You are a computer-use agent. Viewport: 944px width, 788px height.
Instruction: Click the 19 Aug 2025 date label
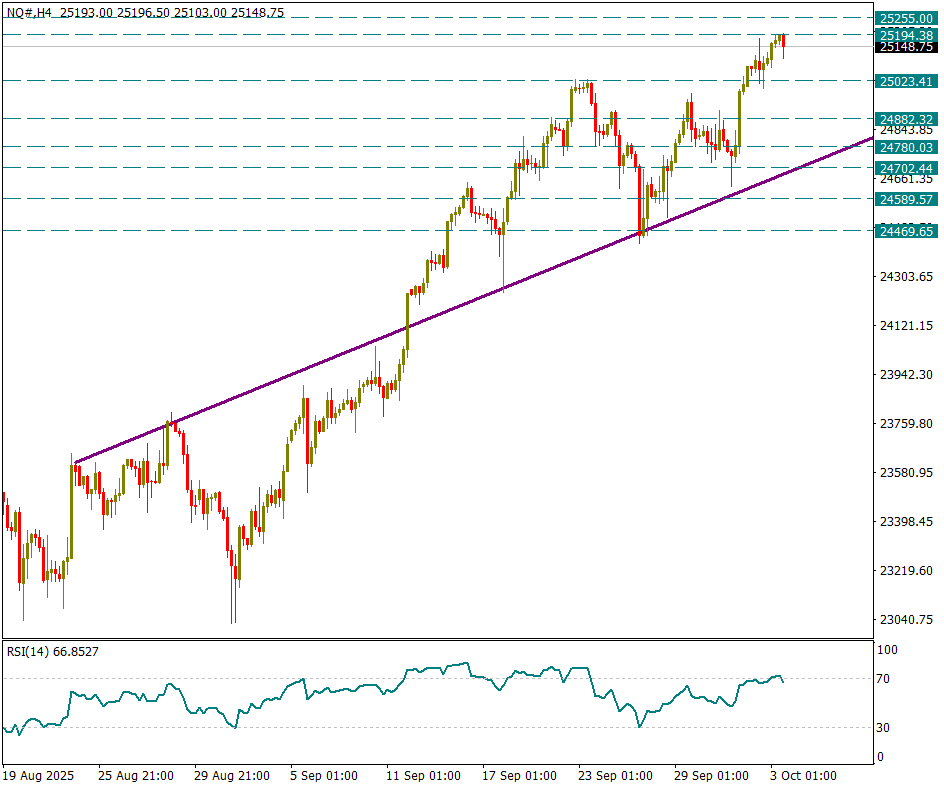[x=38, y=775]
